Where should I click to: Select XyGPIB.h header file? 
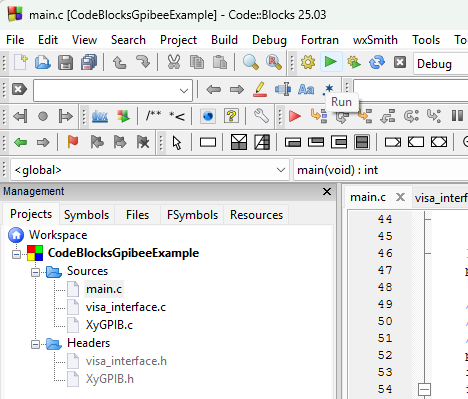tap(110, 379)
